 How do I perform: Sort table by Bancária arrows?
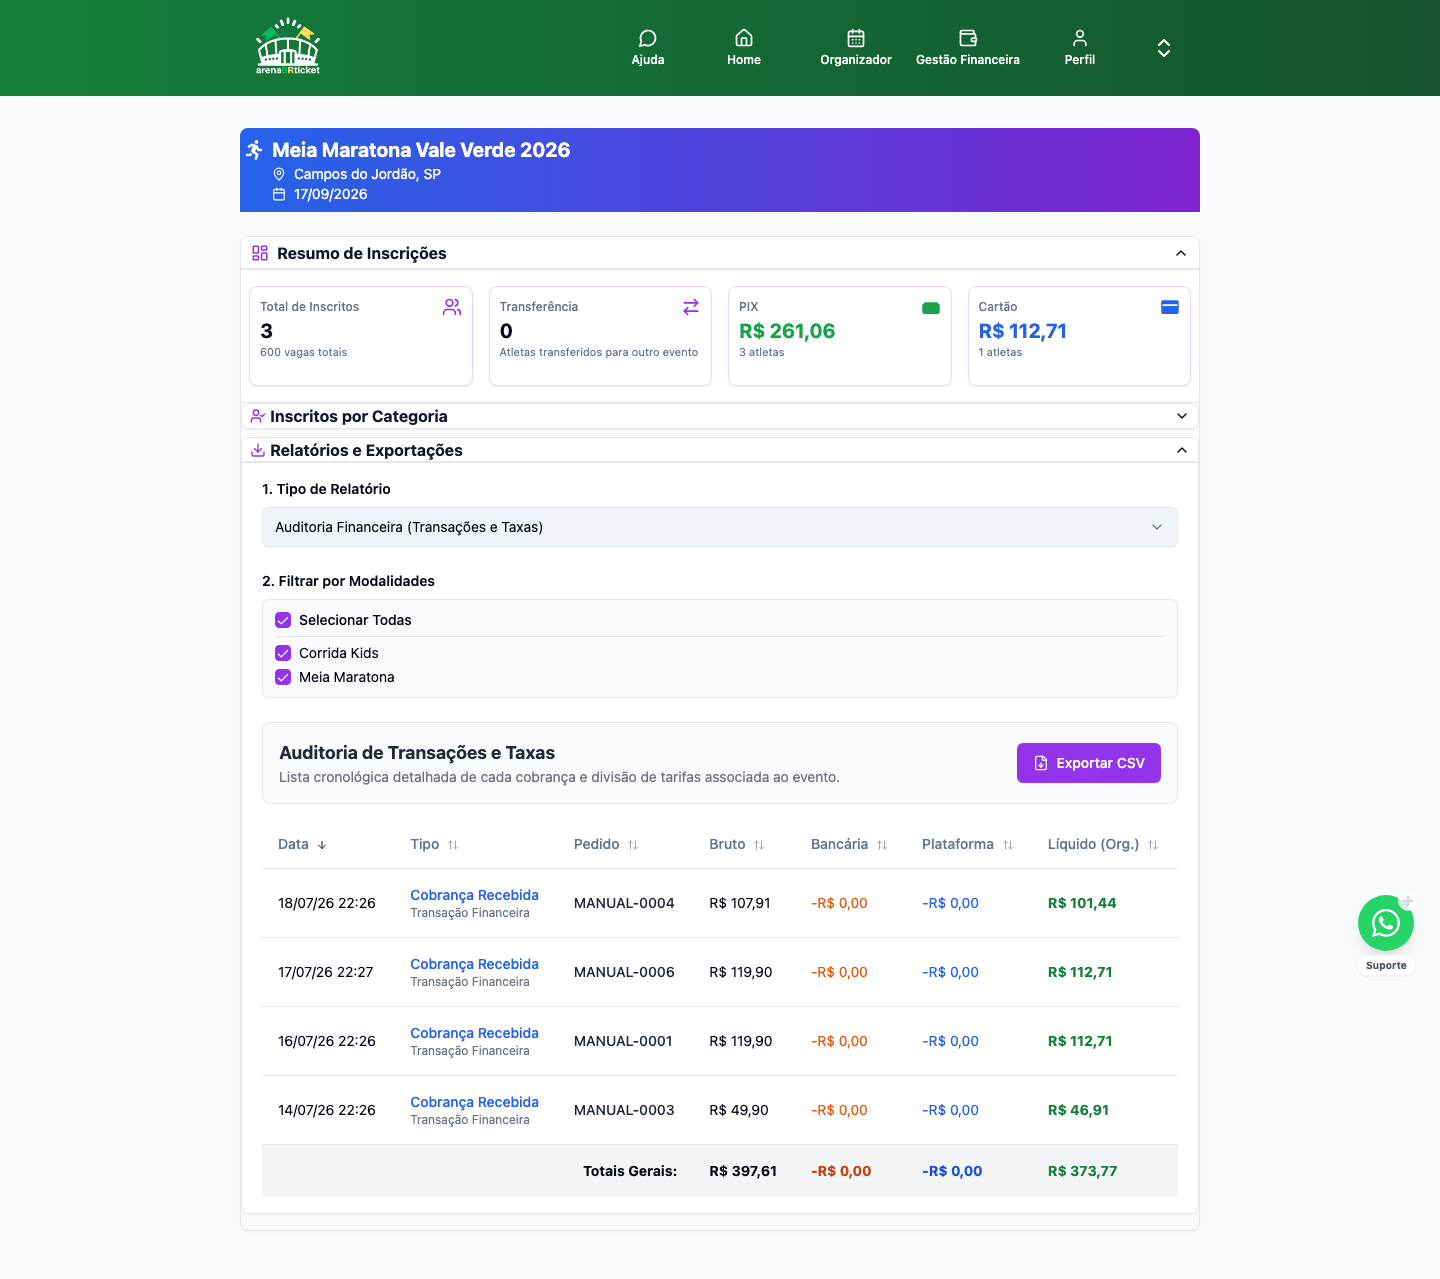[x=882, y=845]
